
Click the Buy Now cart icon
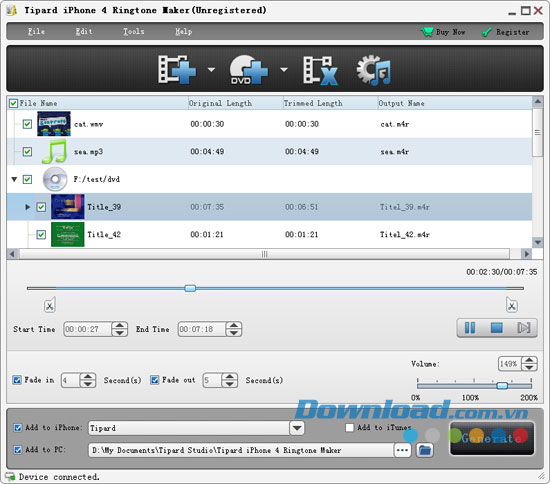427,32
